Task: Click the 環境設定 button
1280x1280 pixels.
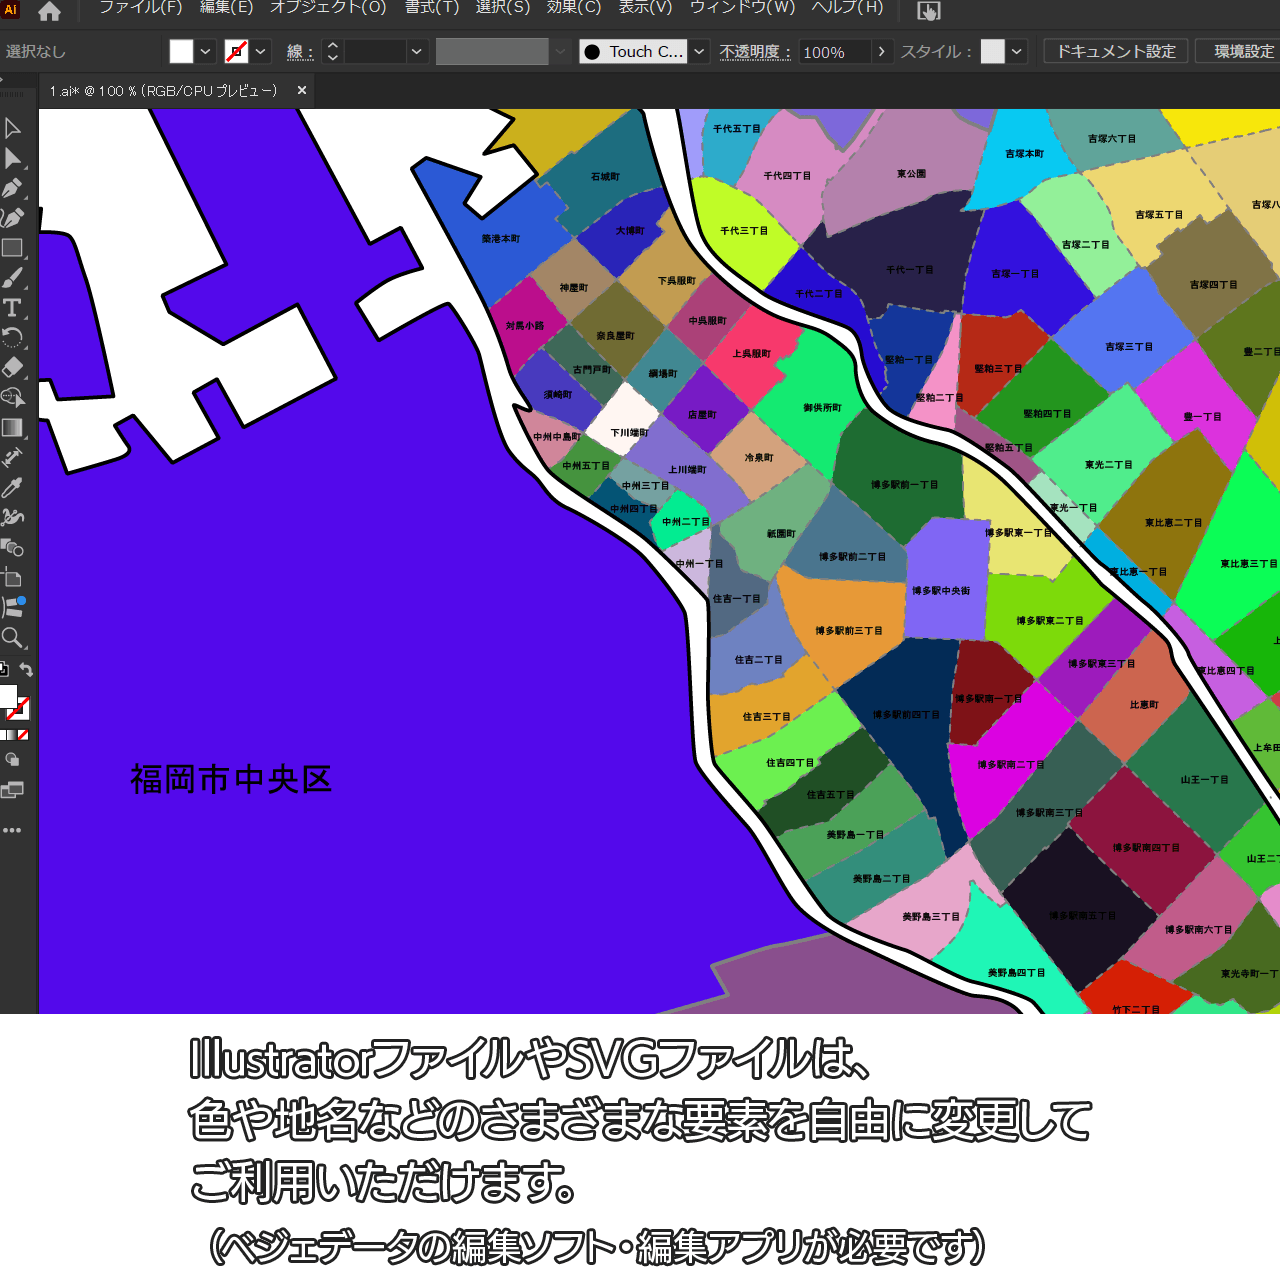Action: 1243,51
